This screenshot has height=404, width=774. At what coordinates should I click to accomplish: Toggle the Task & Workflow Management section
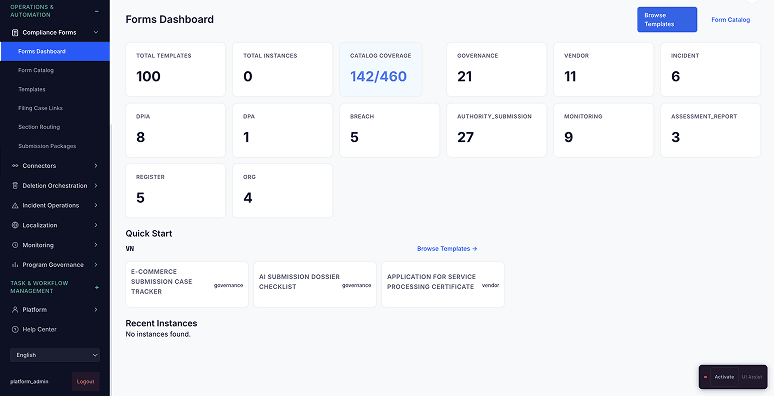click(x=96, y=287)
